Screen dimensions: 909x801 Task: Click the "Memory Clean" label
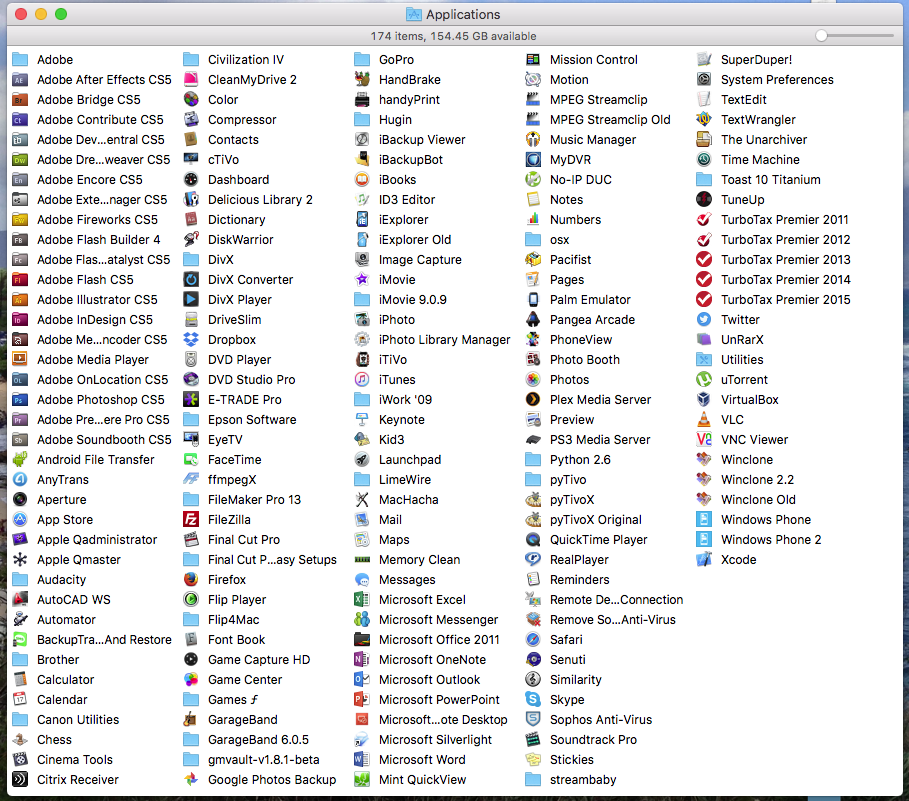tap(420, 560)
